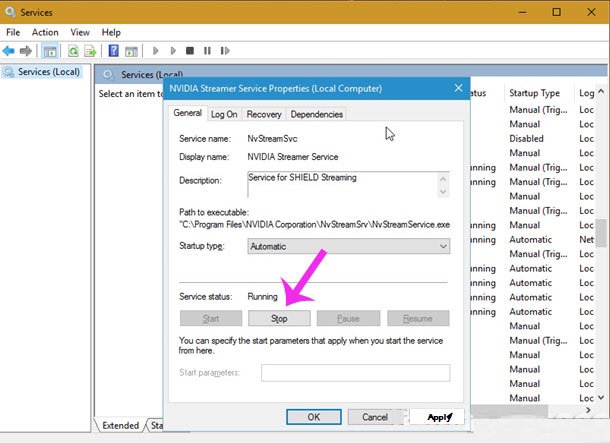Image resolution: width=610 pixels, height=443 pixels.
Task: Switch to the Dependencies tab
Action: click(317, 114)
